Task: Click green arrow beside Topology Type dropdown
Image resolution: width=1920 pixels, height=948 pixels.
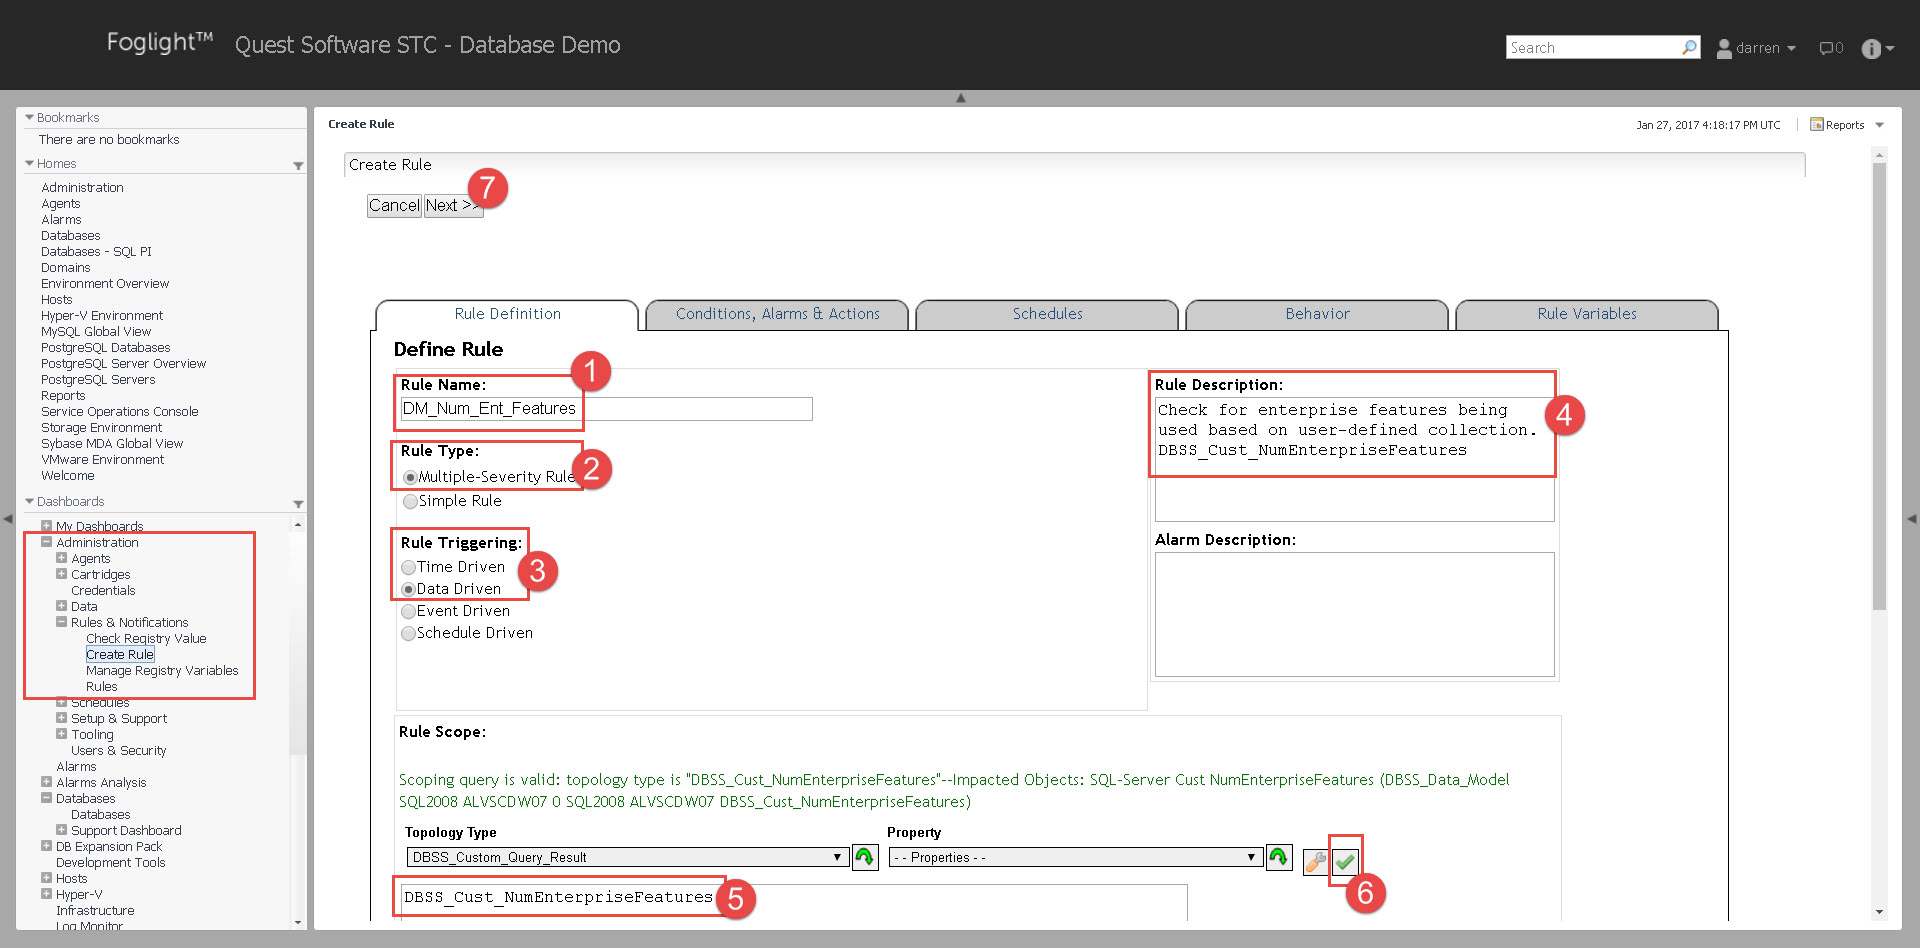Action: (x=865, y=857)
